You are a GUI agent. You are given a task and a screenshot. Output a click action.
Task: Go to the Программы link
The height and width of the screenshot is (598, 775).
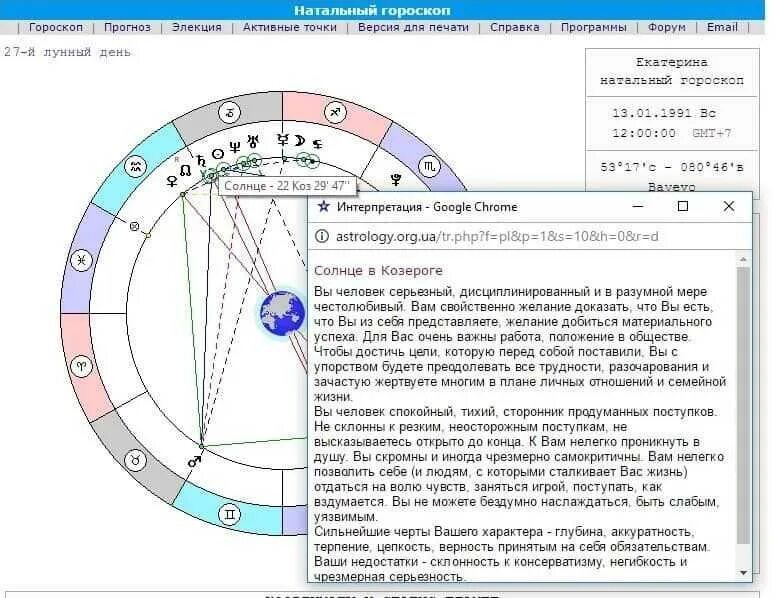[x=594, y=27]
